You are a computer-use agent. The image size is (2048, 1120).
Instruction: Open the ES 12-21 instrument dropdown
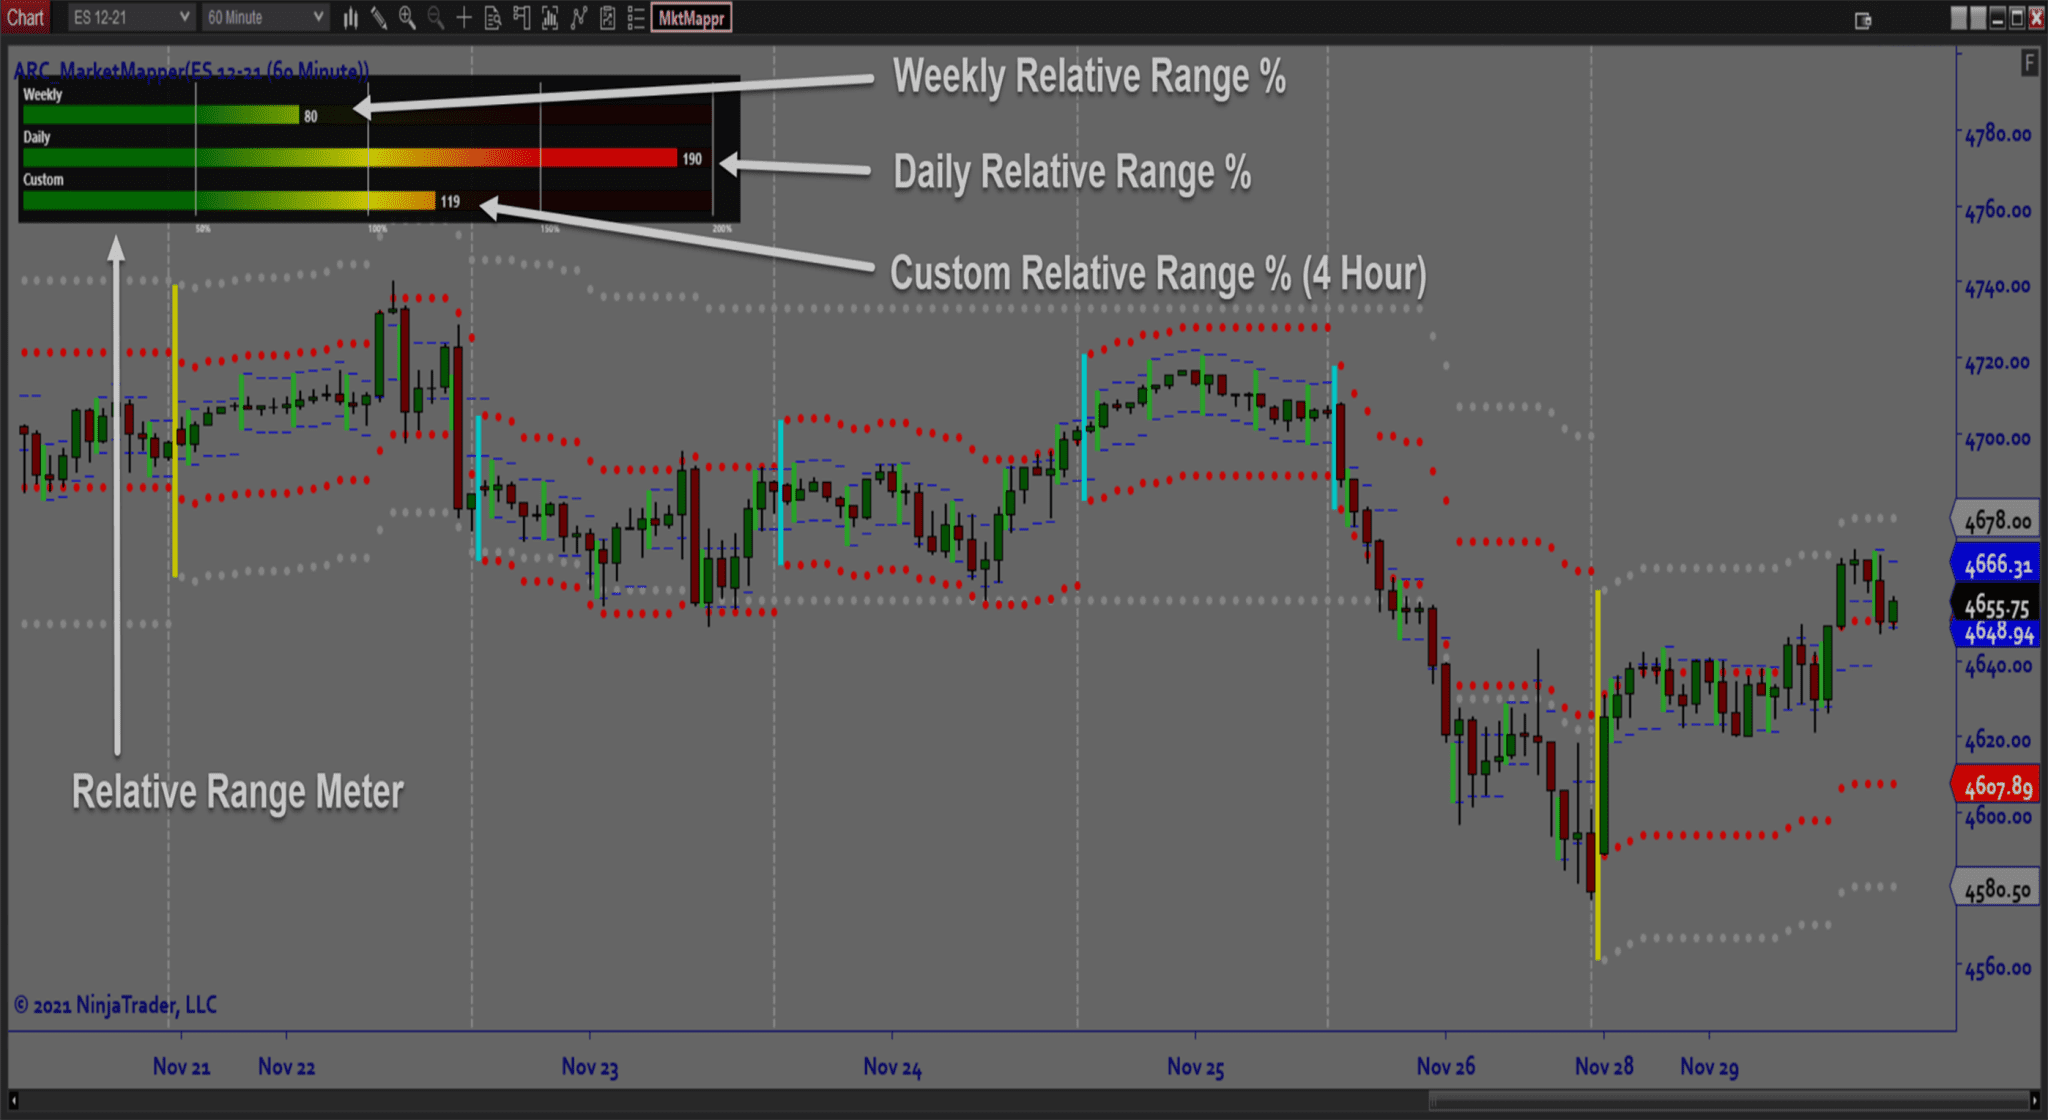pos(131,18)
